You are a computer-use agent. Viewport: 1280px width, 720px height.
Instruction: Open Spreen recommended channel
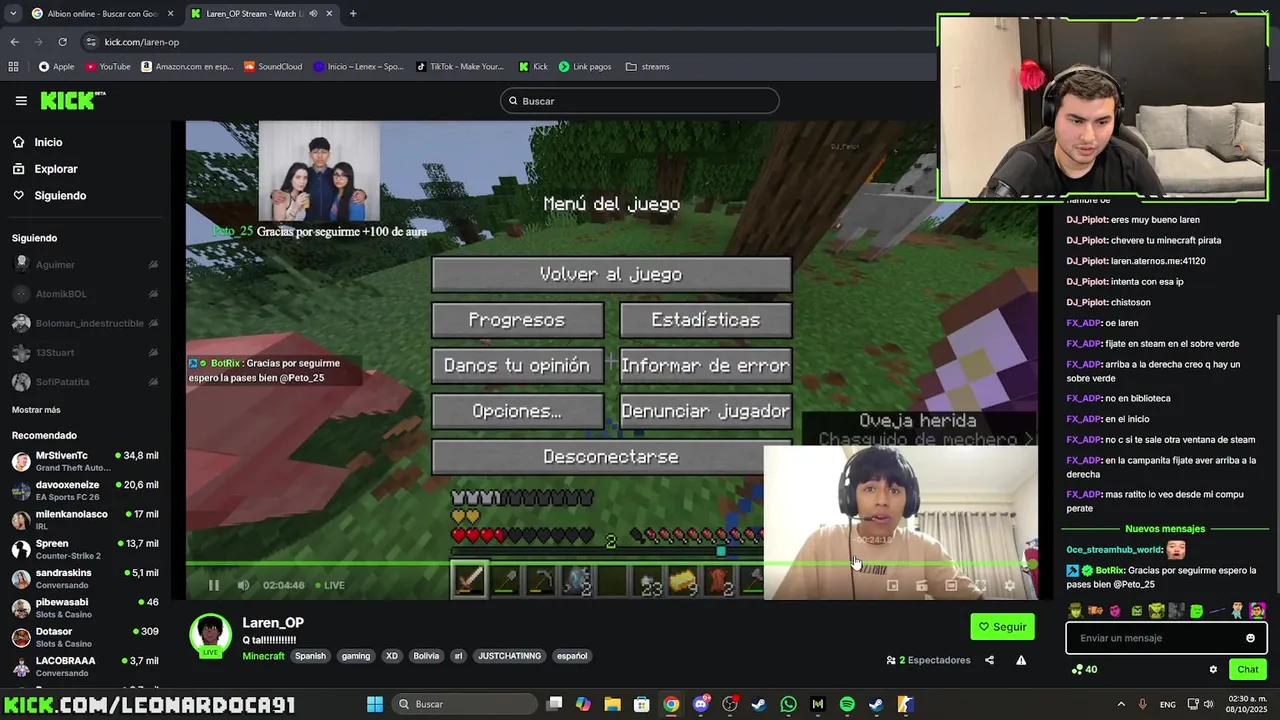pyautogui.click(x=85, y=549)
